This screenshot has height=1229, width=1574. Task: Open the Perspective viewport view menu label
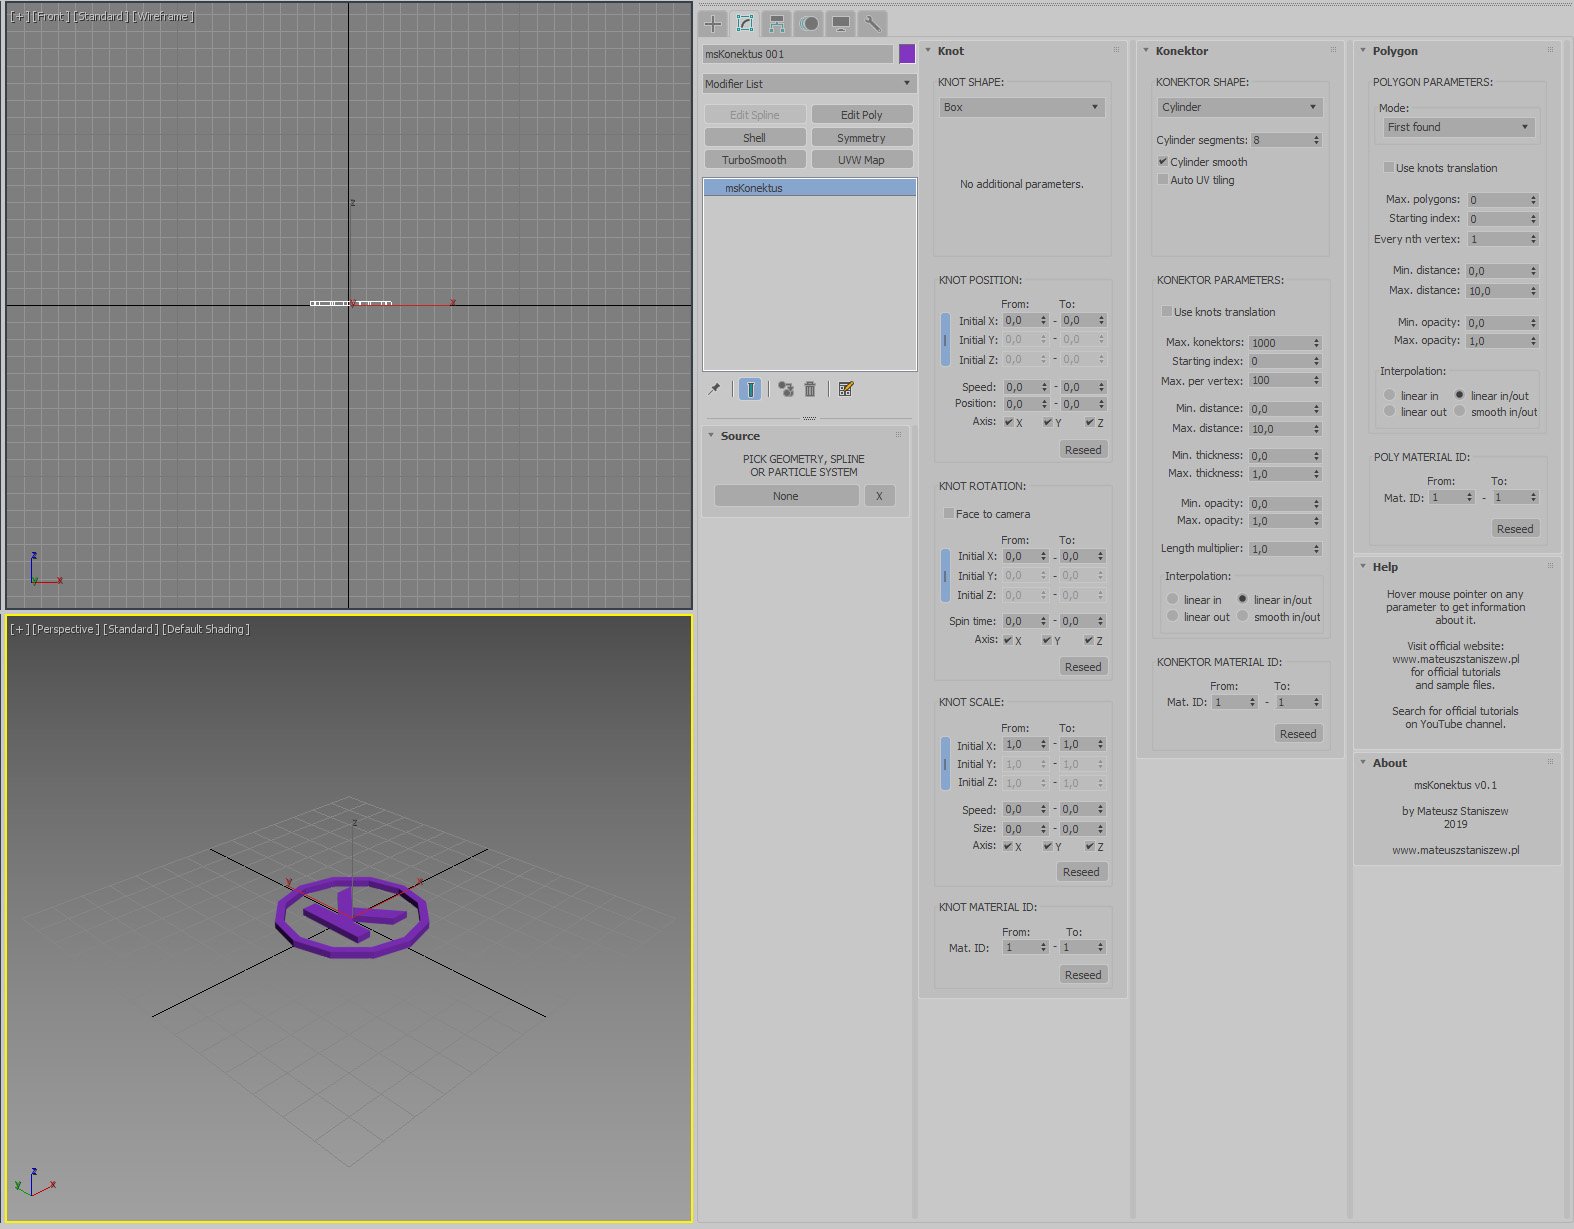pyautogui.click(x=66, y=629)
